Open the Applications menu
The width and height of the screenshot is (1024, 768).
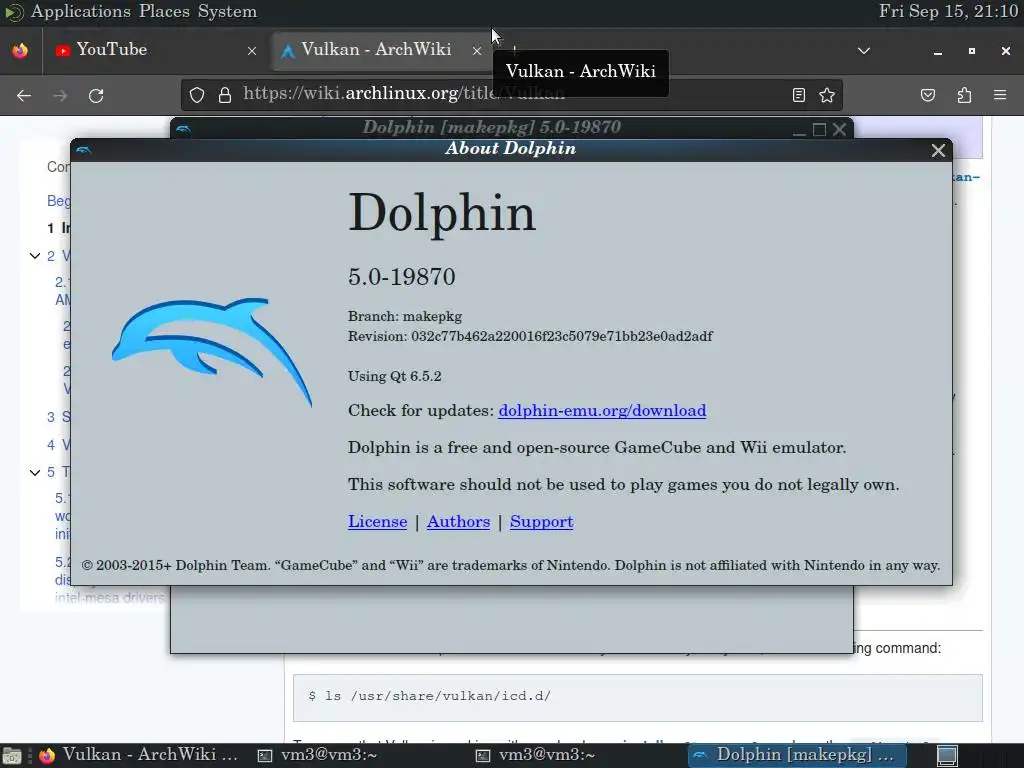[80, 11]
